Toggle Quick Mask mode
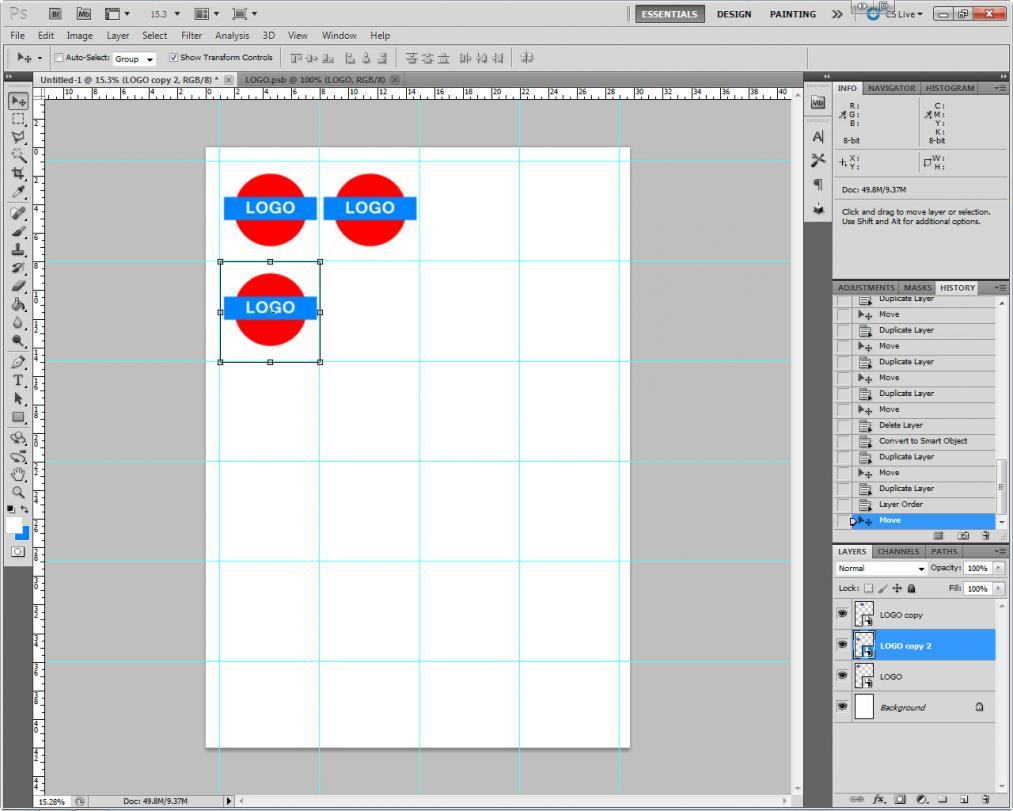The image size is (1013, 811). pyautogui.click(x=18, y=551)
